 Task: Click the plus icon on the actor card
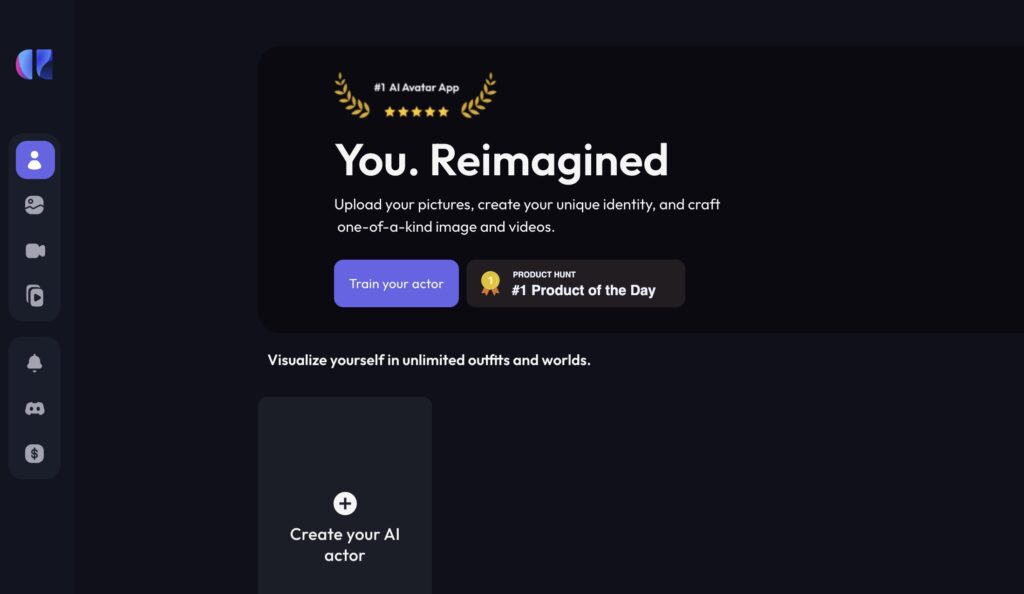[344, 503]
